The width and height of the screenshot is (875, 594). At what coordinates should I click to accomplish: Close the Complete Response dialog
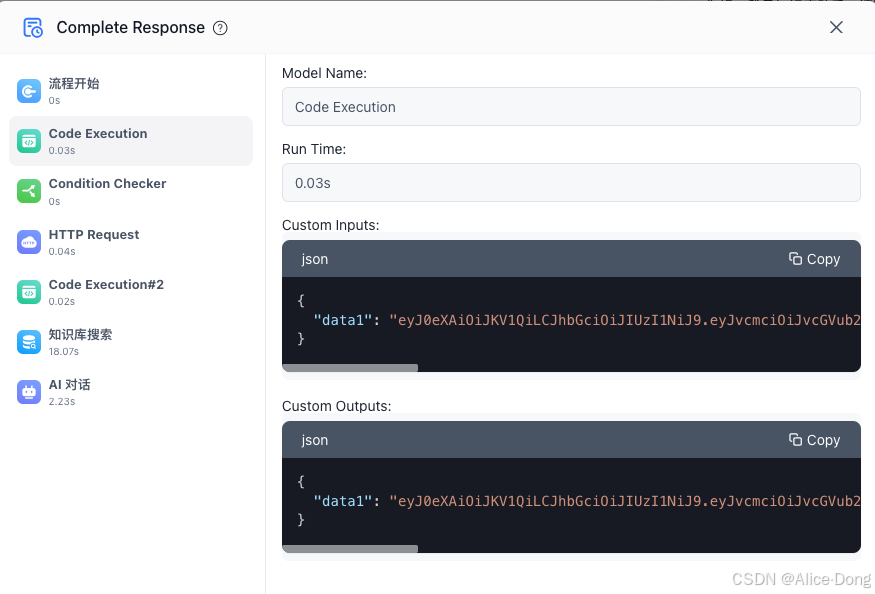click(x=836, y=27)
